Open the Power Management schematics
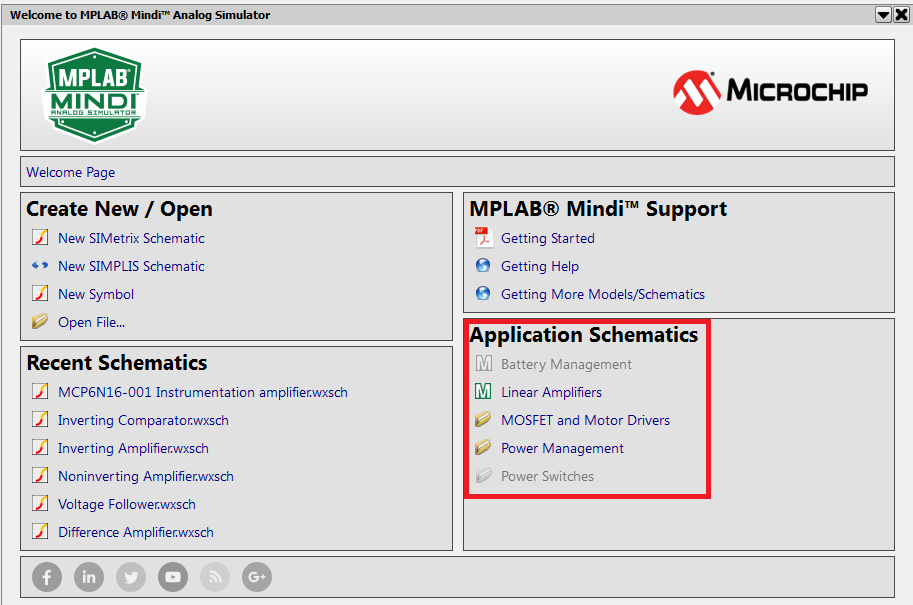This screenshot has height=605, width=913. (563, 448)
